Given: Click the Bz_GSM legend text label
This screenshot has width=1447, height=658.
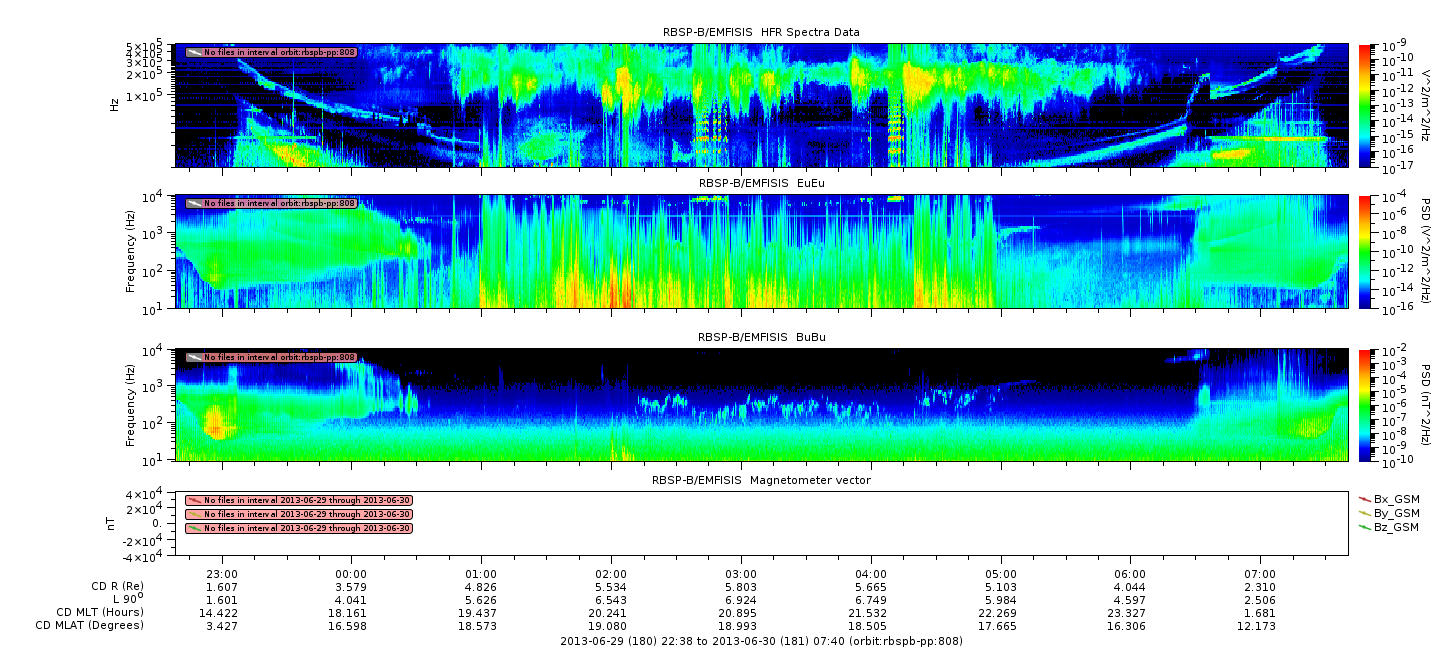Looking at the screenshot, I should click(x=1396, y=527).
